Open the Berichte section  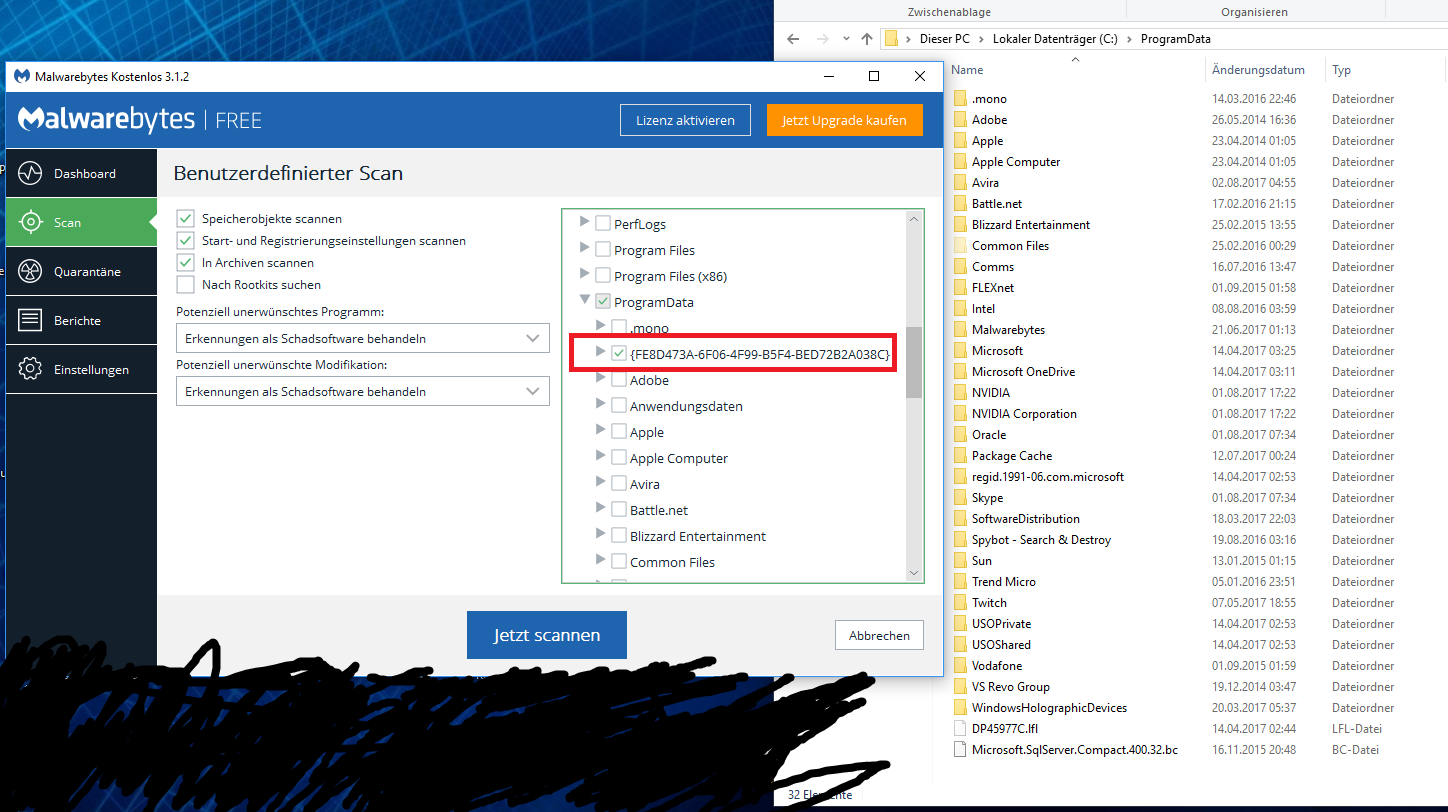click(x=82, y=320)
